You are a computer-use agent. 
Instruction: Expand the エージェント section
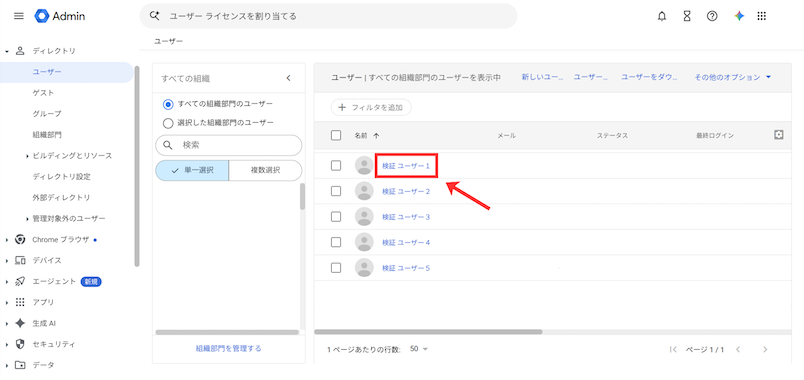tap(7, 282)
